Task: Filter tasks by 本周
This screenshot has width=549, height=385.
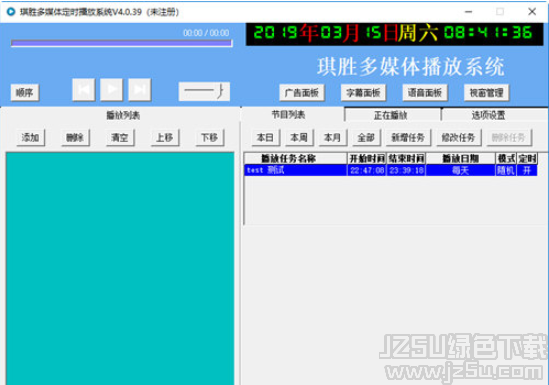Action: point(299,138)
